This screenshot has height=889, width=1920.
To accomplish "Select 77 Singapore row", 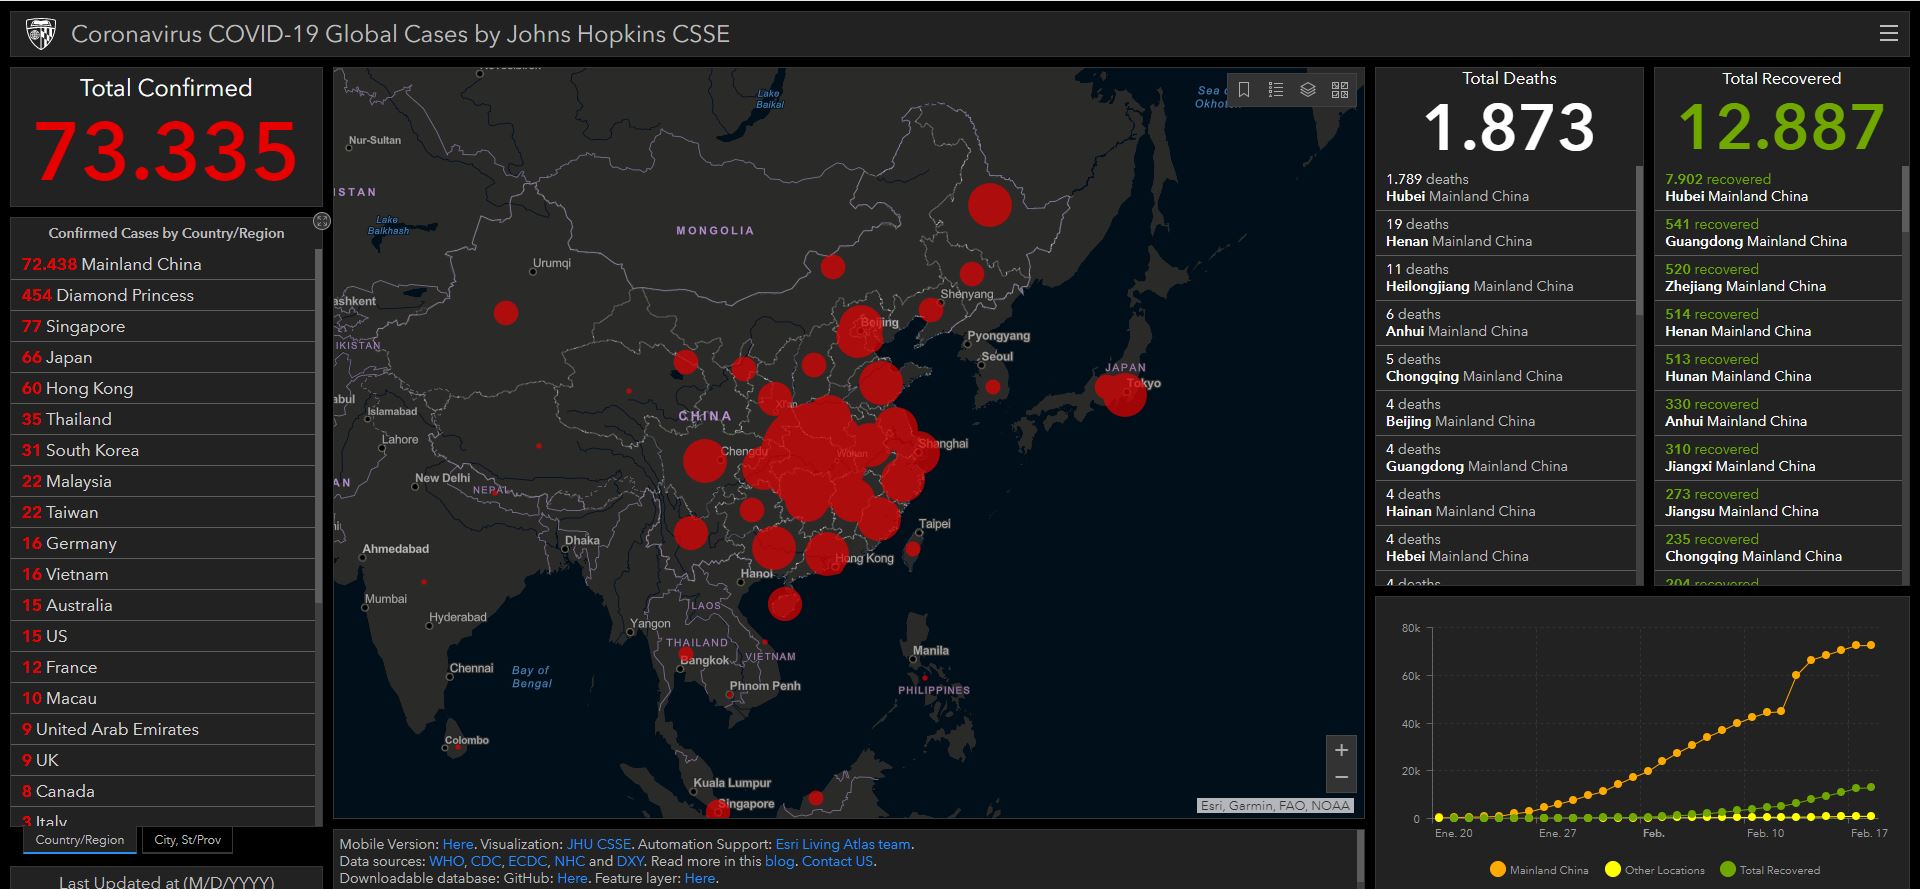I will (x=164, y=326).
